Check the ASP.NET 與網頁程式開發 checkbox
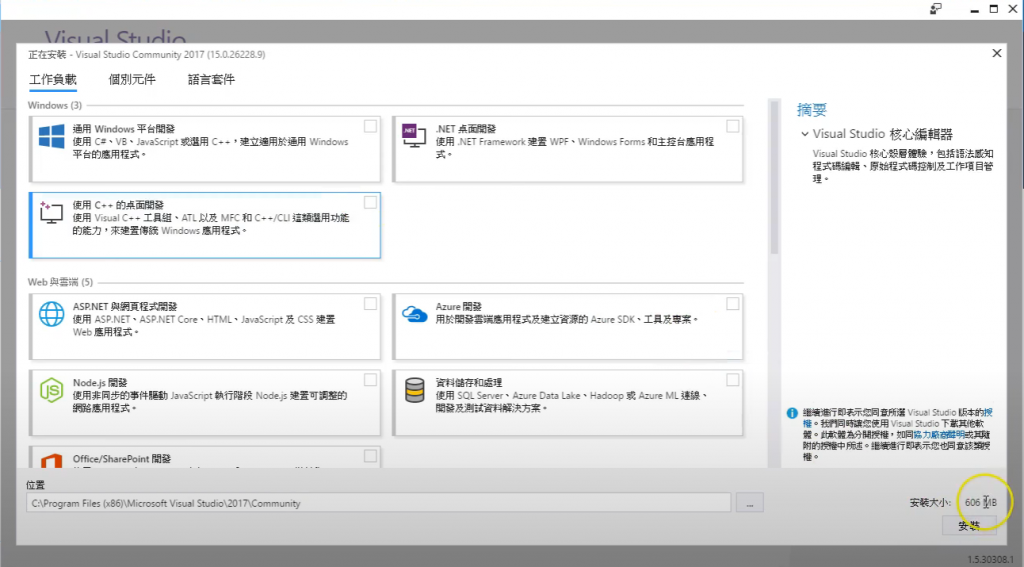 [x=370, y=304]
